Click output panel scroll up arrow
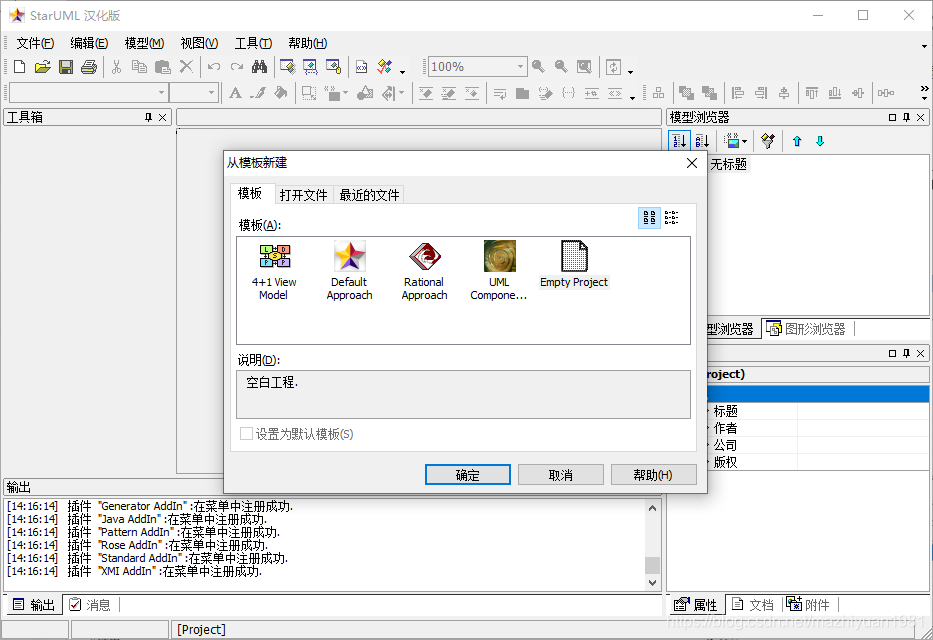 (x=653, y=509)
